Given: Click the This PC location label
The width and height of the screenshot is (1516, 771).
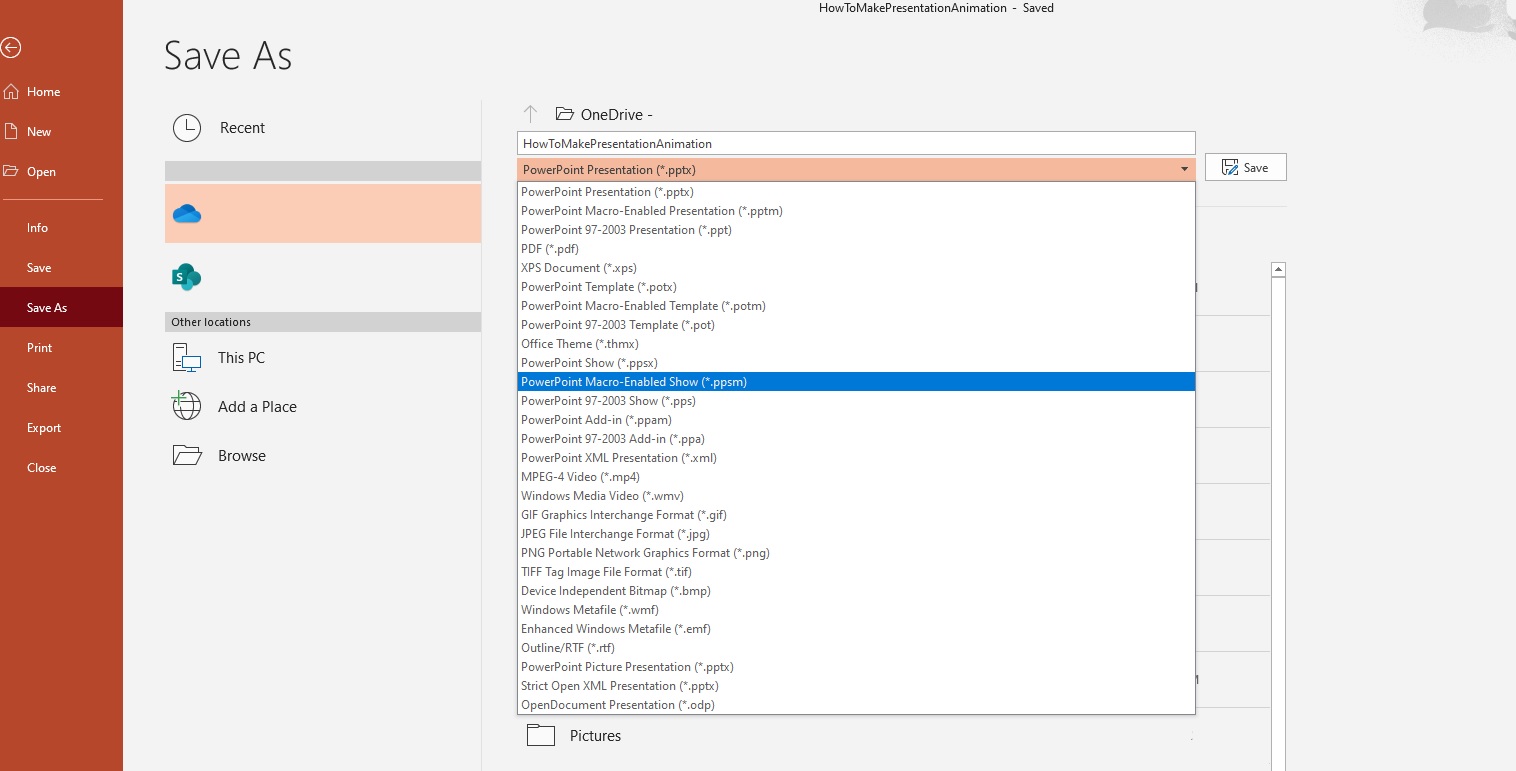Looking at the screenshot, I should [x=241, y=358].
